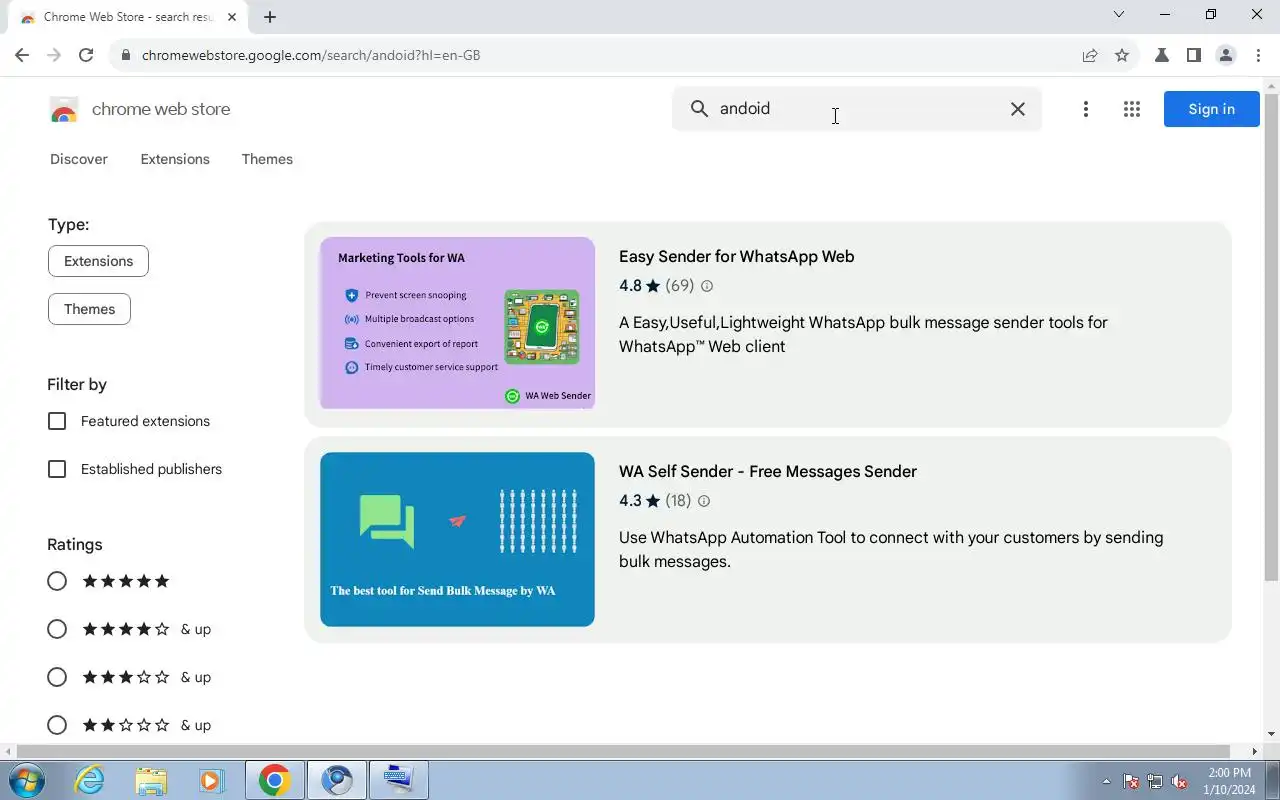Click the network icon in system tray
This screenshot has width=1280, height=800.
[1155, 781]
